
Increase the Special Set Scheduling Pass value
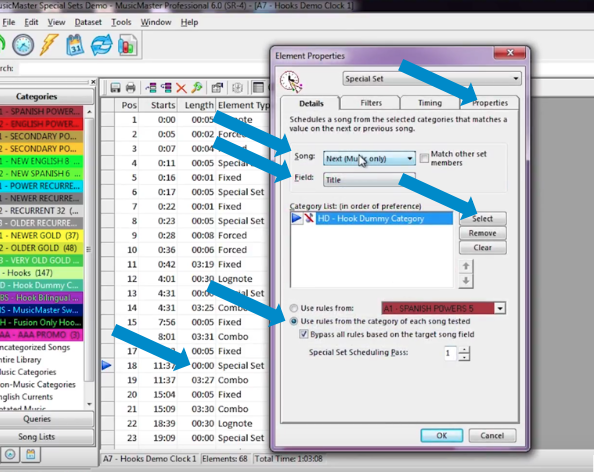(x=464, y=350)
